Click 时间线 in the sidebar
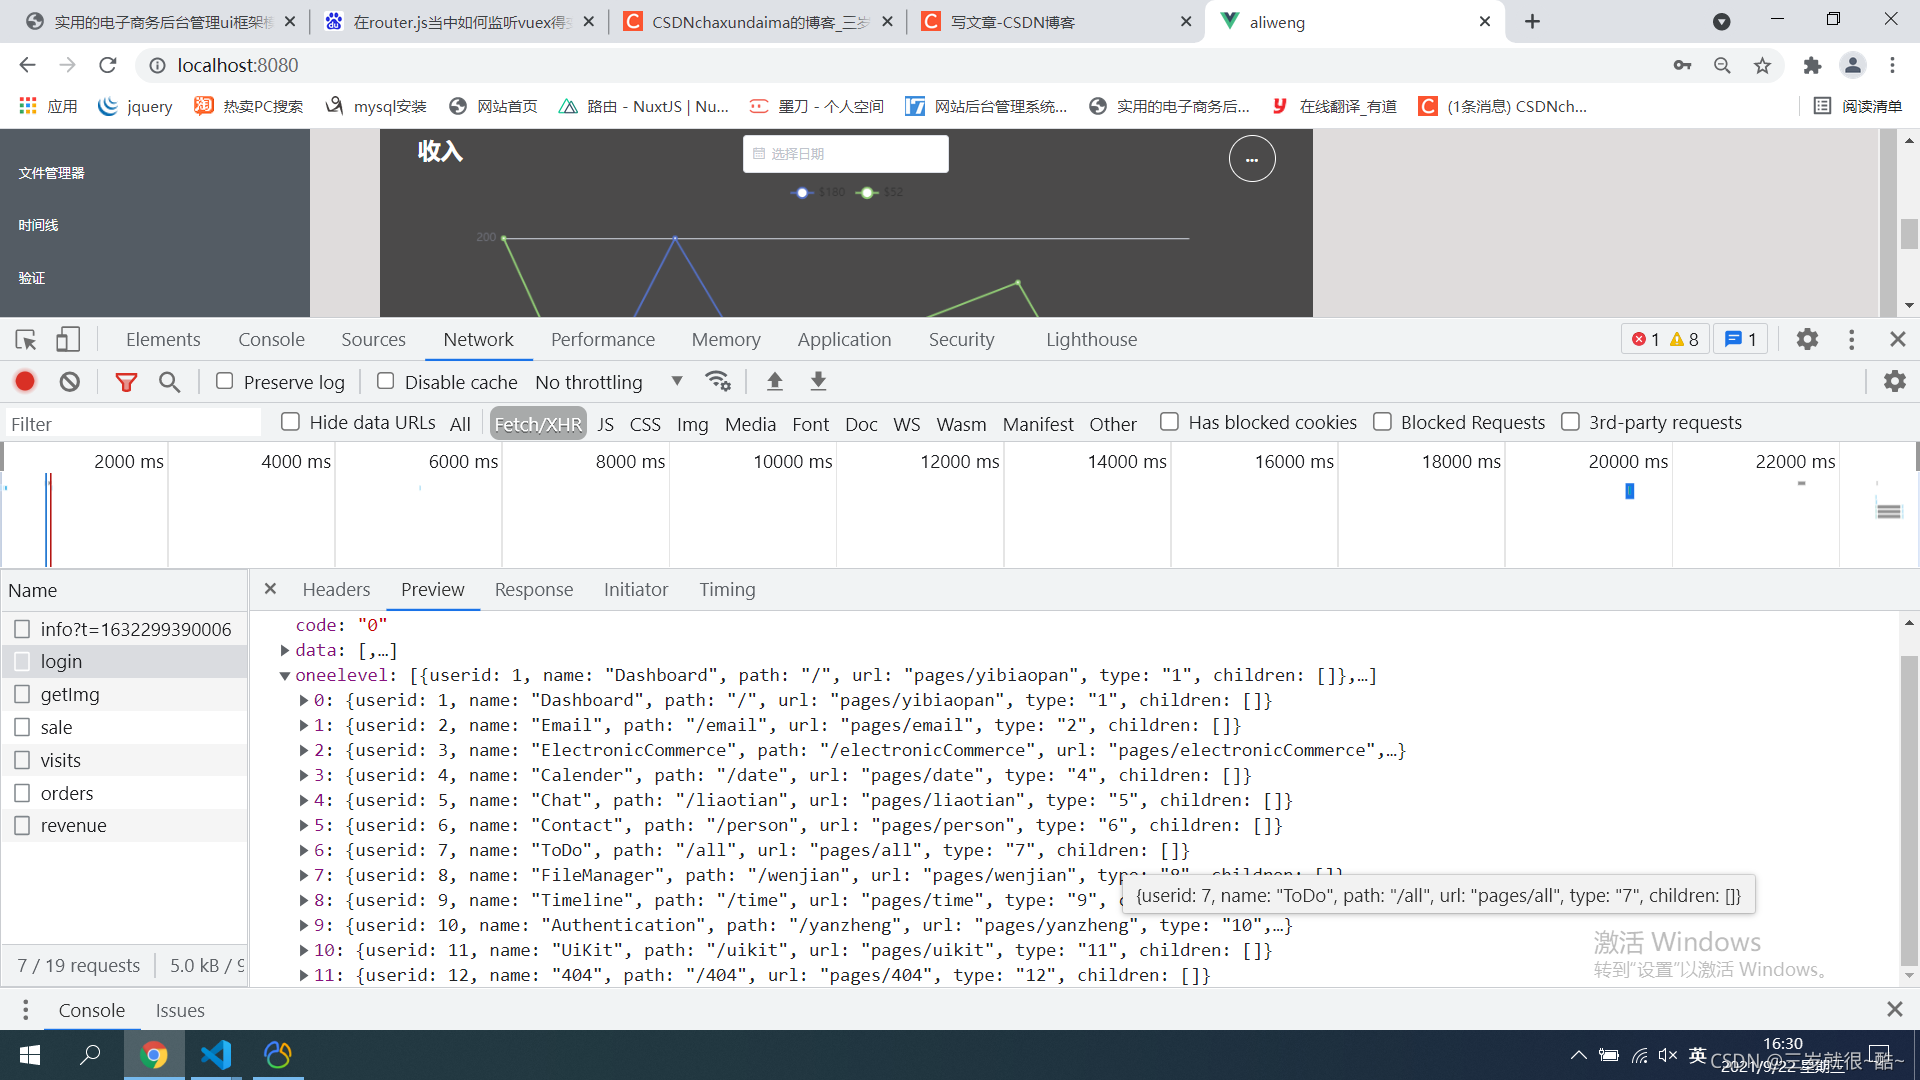This screenshot has width=1920, height=1080. [x=38, y=225]
